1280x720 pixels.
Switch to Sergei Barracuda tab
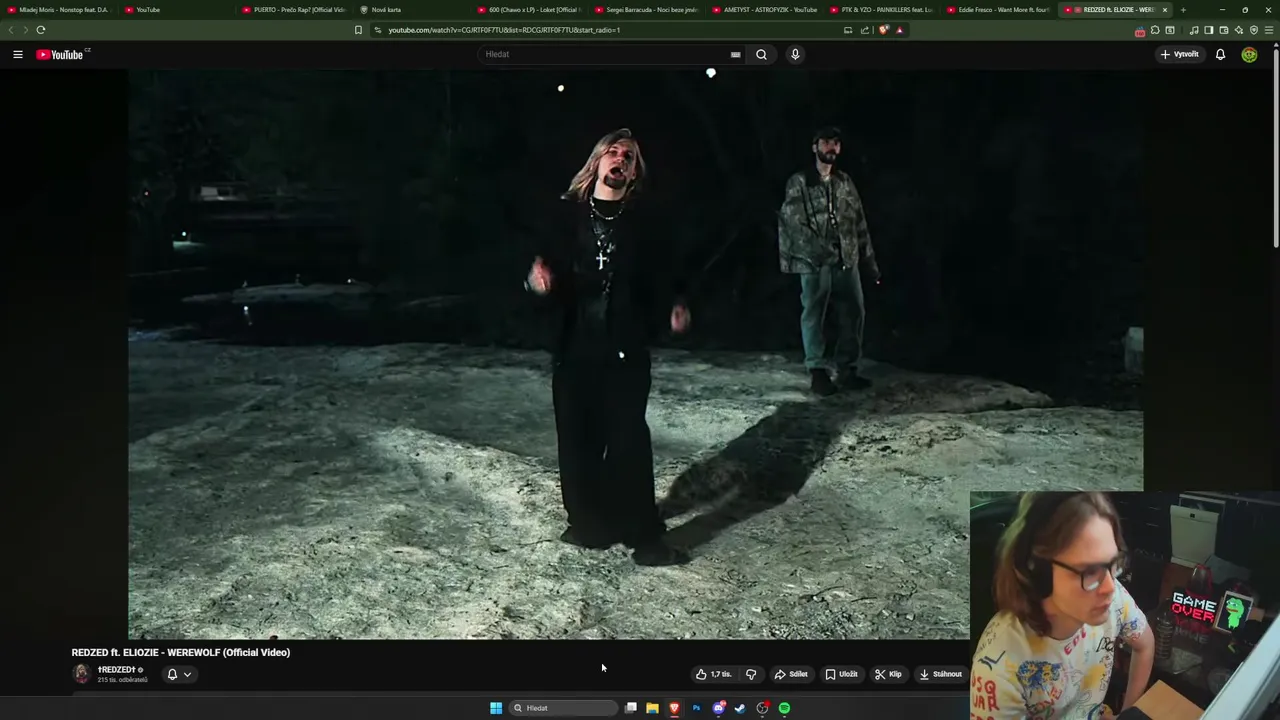coord(646,10)
